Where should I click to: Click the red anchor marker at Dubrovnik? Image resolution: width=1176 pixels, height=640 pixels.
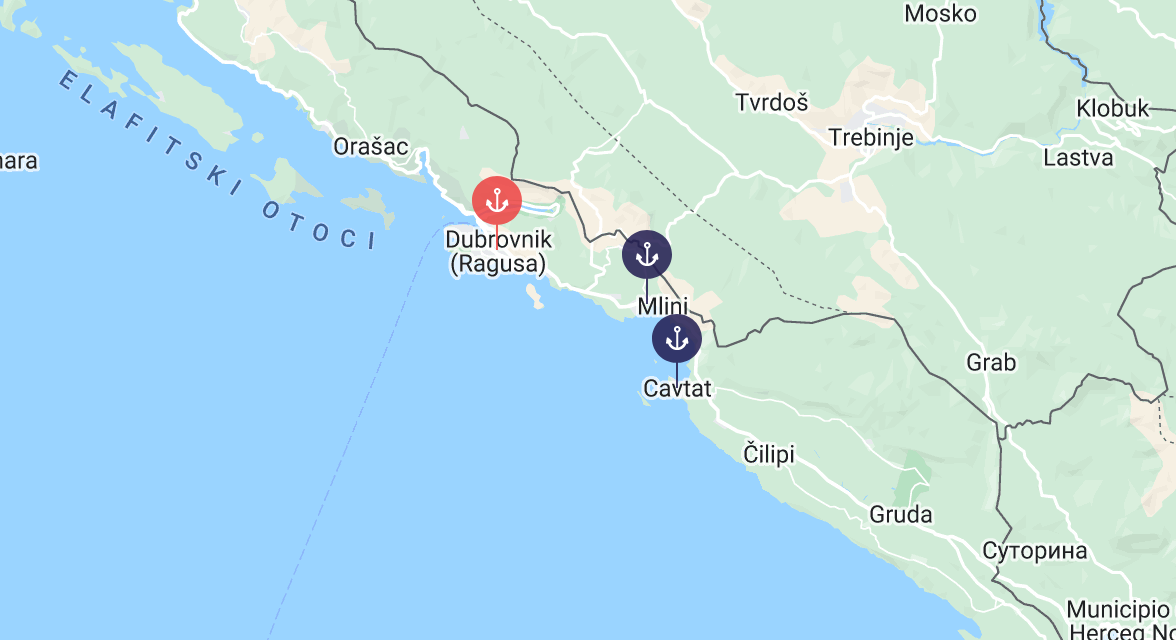[x=496, y=201]
